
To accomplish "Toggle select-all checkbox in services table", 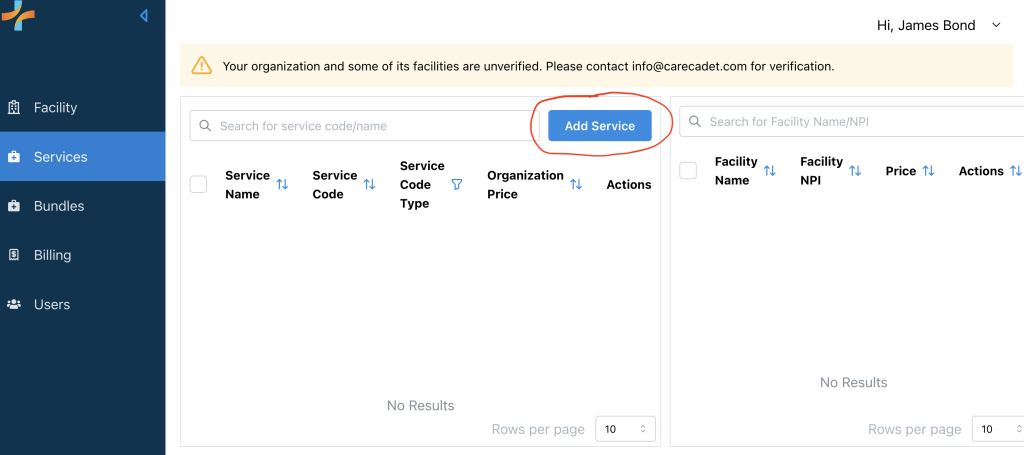I will click(198, 184).
